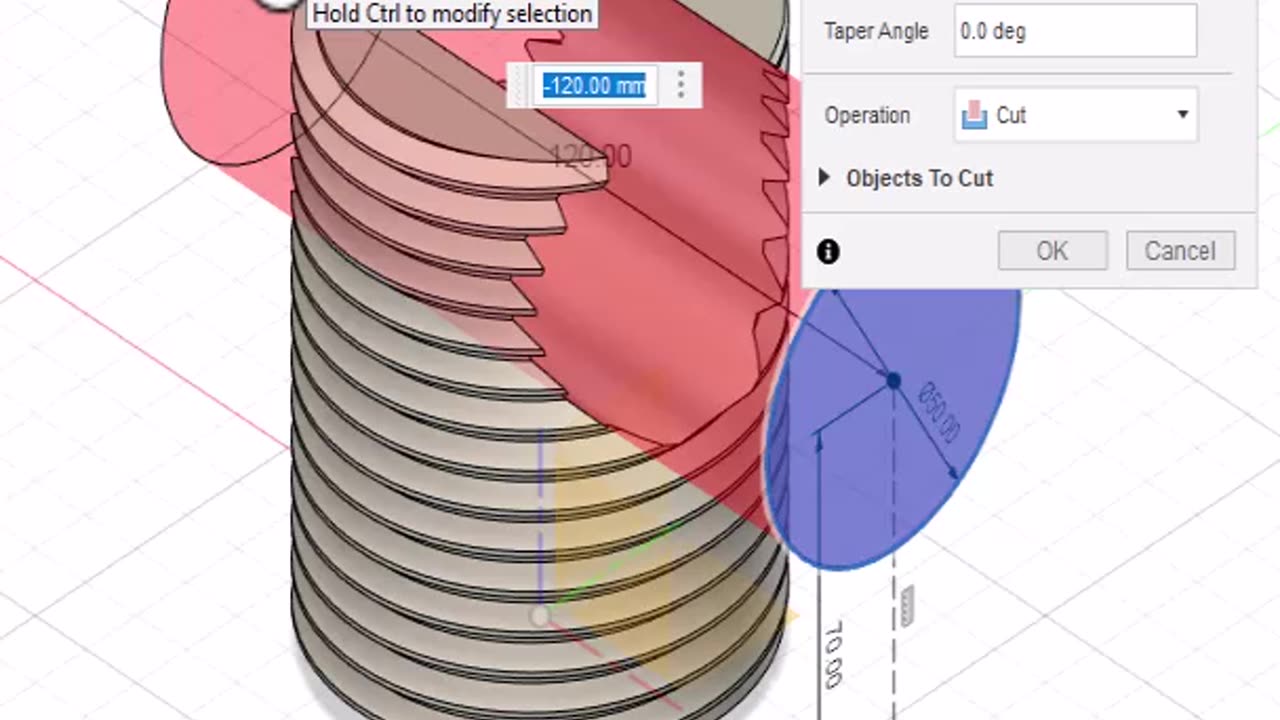1280x720 pixels.
Task: Click the sketch circle center point
Action: pos(893,380)
